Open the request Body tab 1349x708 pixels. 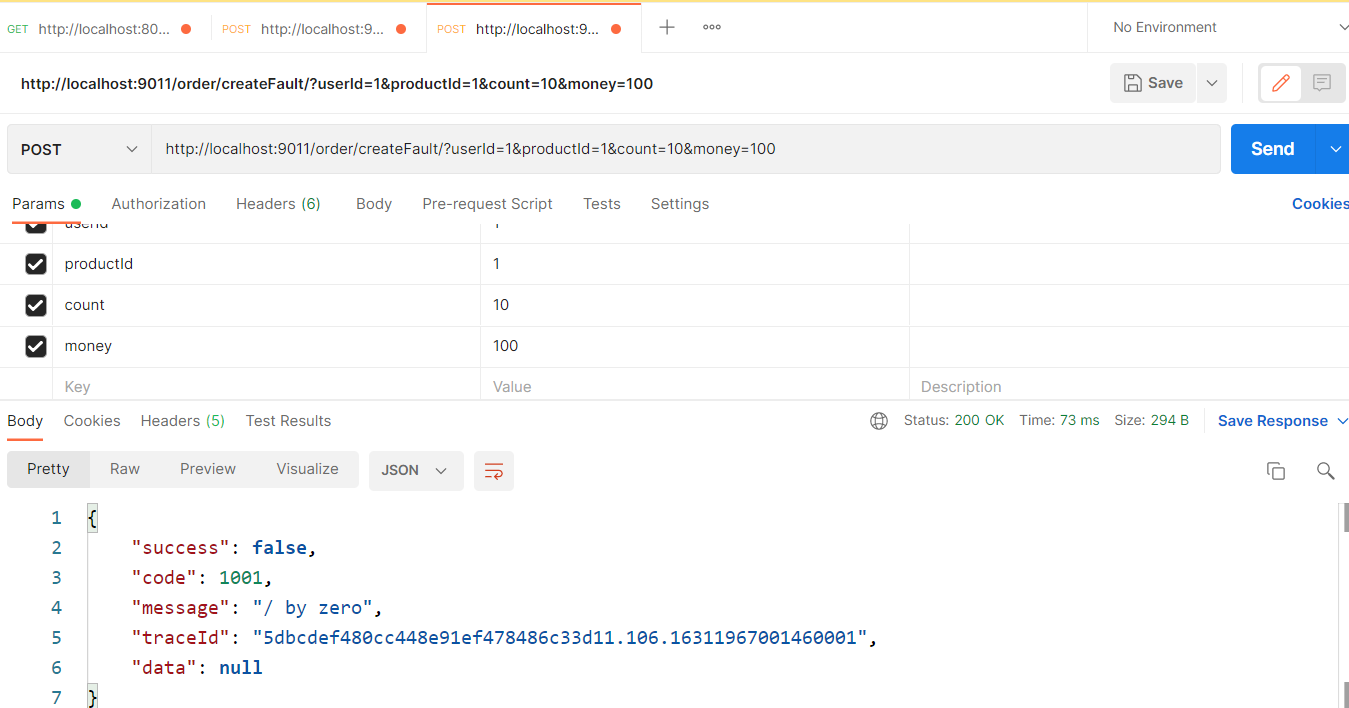point(374,204)
